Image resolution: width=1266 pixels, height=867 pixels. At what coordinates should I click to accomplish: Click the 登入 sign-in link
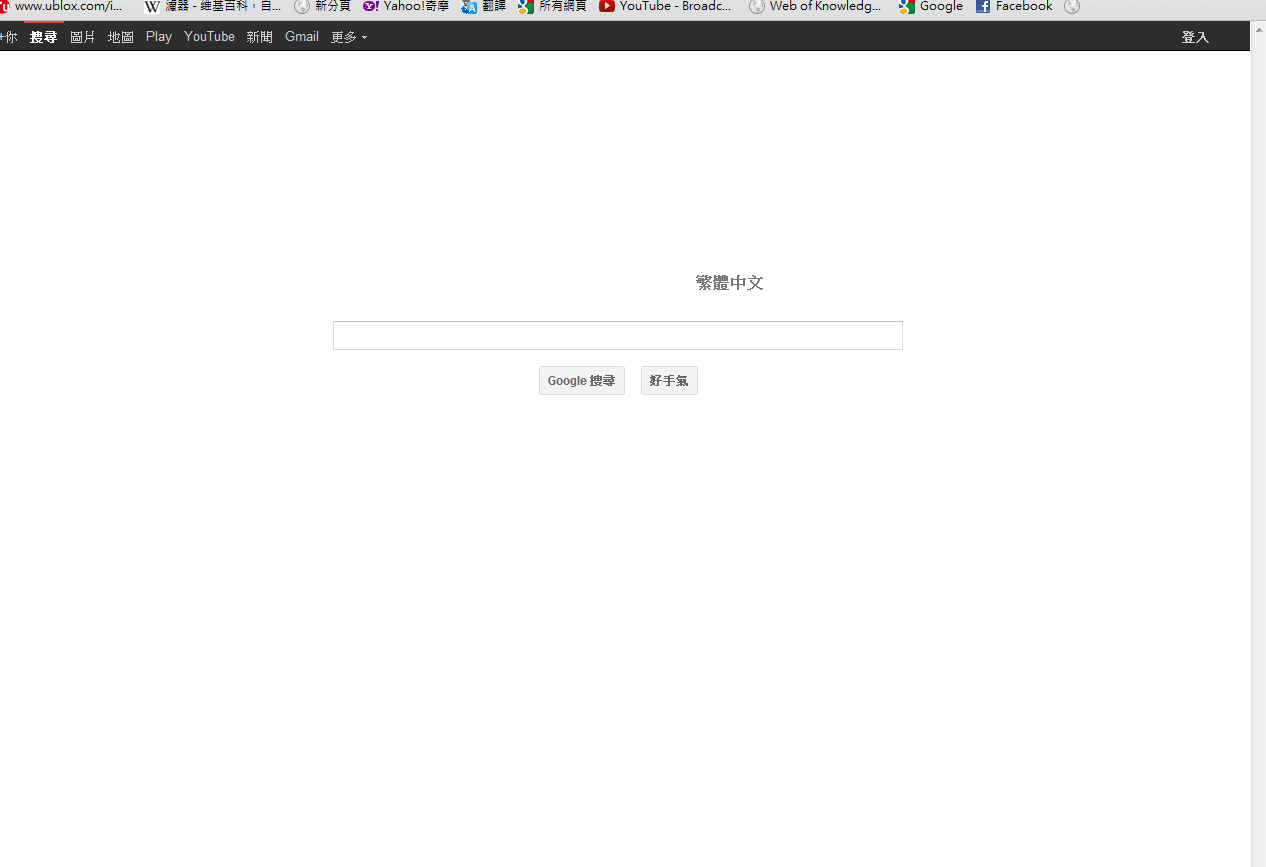[x=1195, y=37]
